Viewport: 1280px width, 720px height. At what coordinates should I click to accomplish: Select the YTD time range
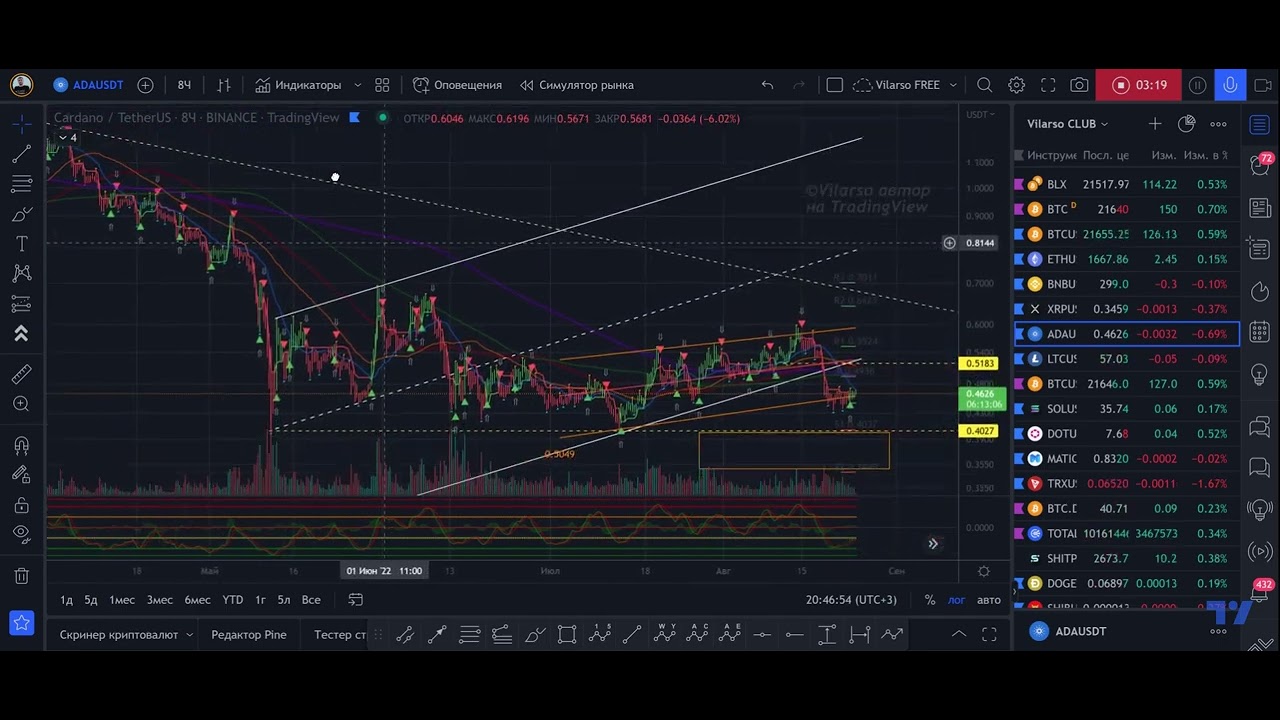pos(233,600)
